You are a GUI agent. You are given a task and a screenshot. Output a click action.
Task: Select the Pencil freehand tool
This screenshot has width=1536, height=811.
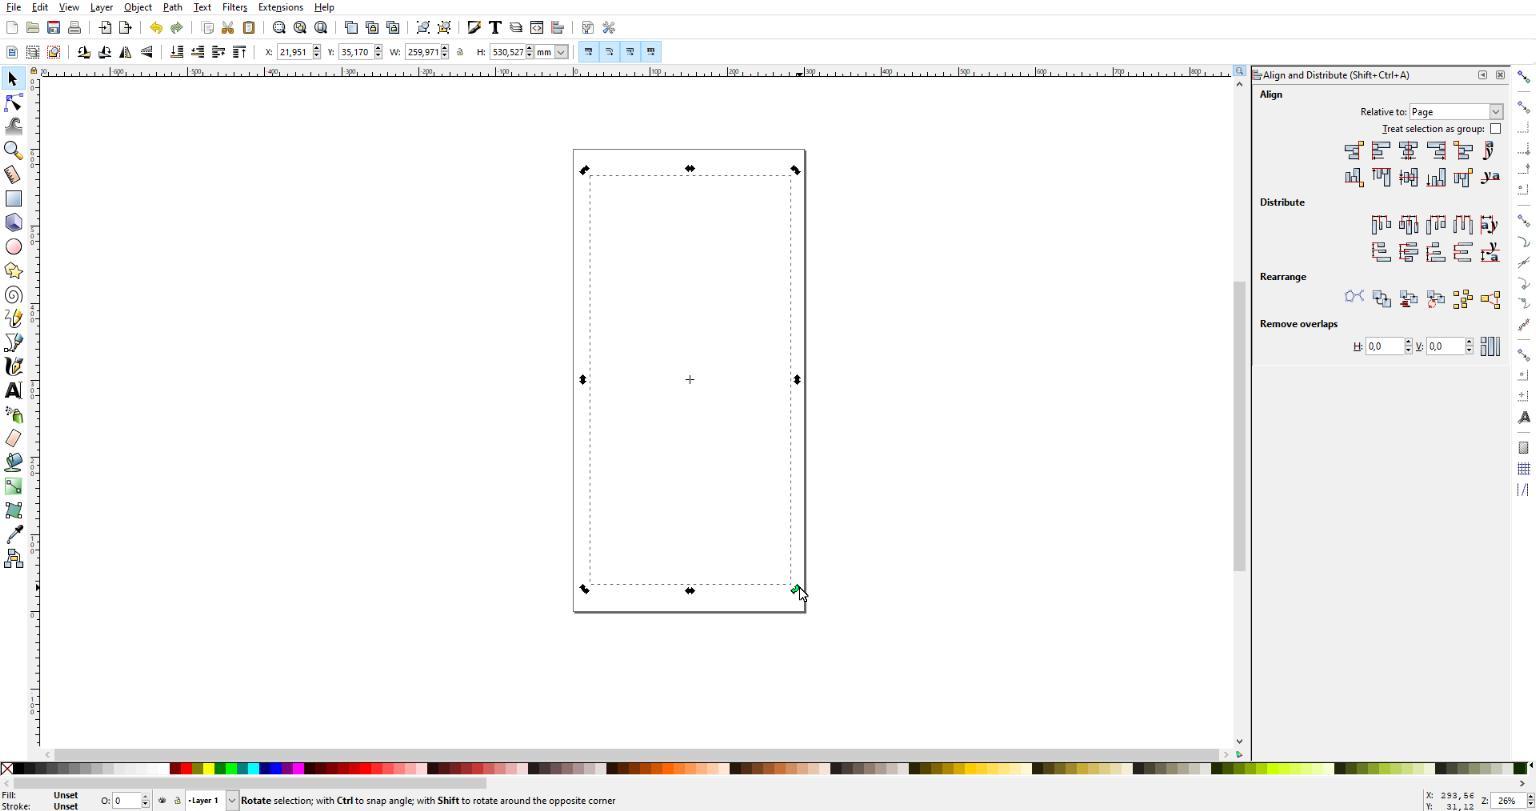[13, 318]
